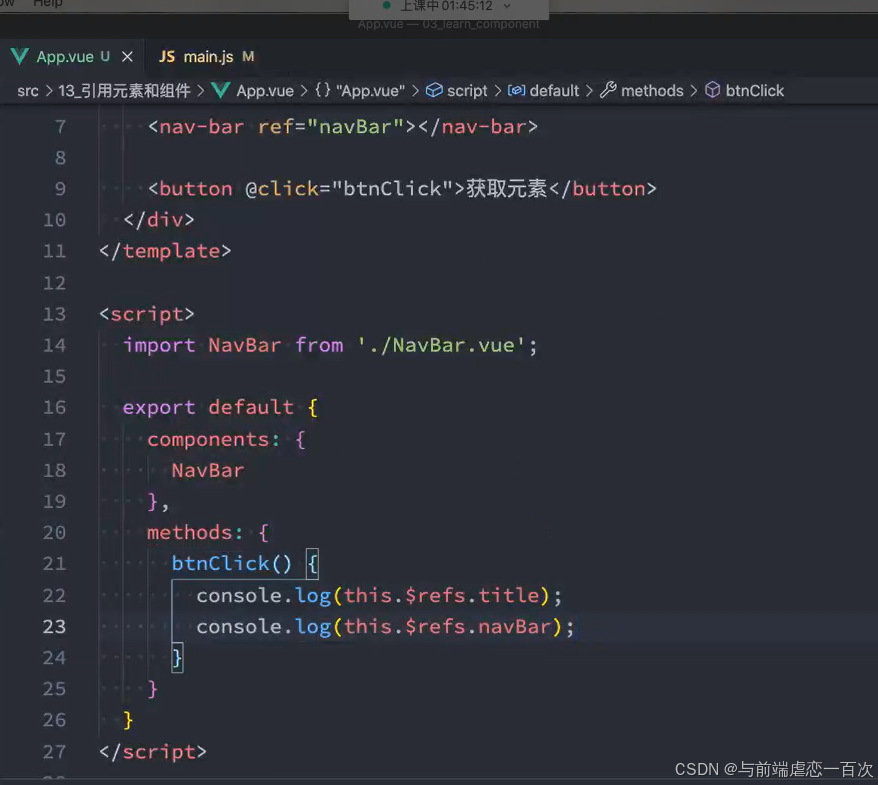This screenshot has width=878, height=785.
Task: Expand the chevron before methods in breadcrumb
Action: coord(589,91)
